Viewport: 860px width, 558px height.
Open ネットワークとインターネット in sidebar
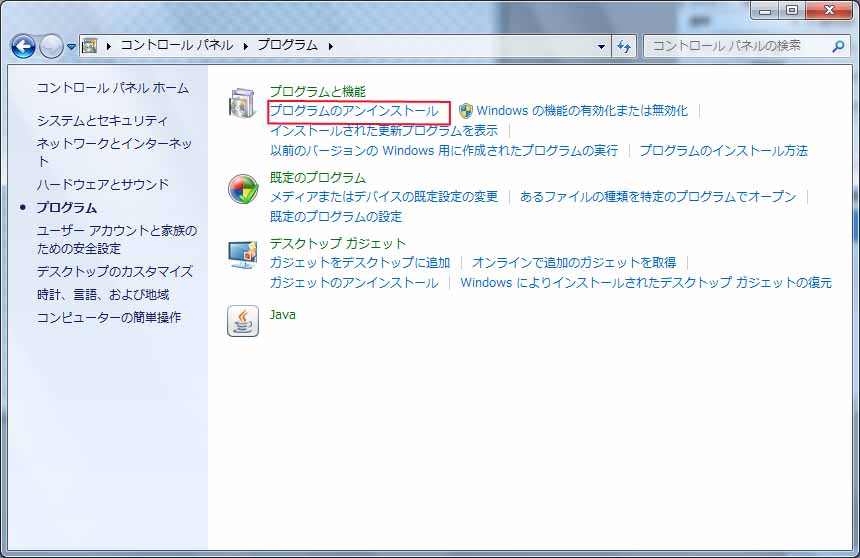click(x=114, y=152)
